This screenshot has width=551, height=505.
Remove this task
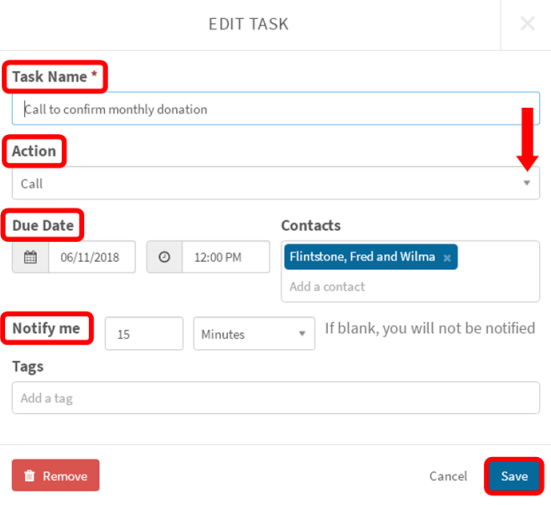56,475
